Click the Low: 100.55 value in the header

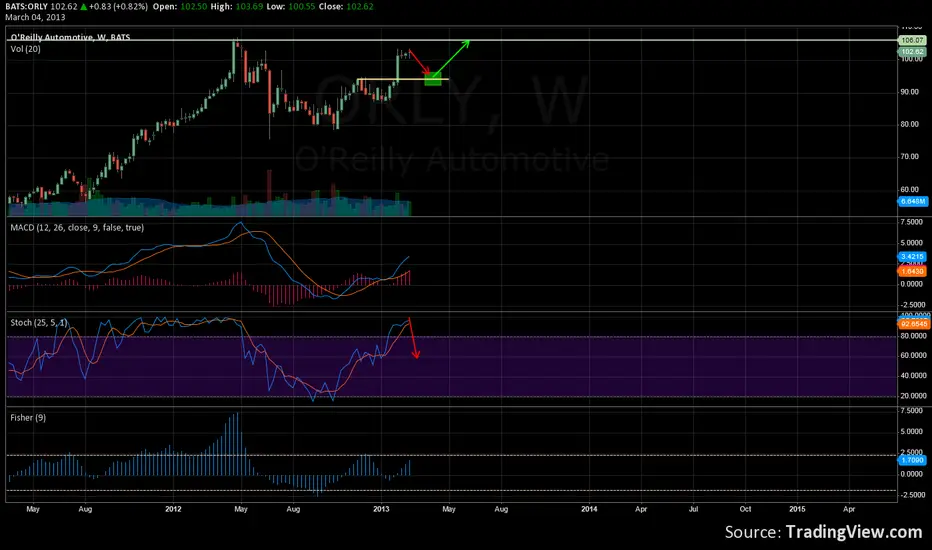click(x=291, y=7)
